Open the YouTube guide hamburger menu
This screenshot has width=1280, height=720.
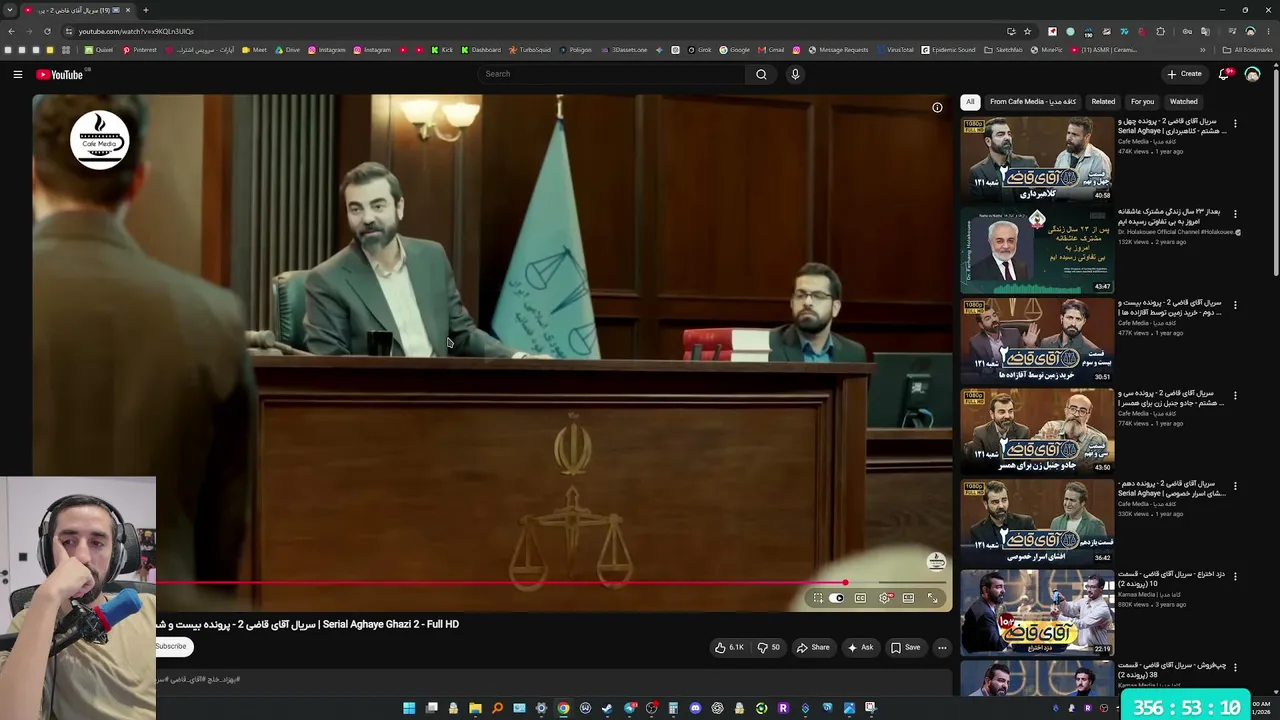click(17, 74)
